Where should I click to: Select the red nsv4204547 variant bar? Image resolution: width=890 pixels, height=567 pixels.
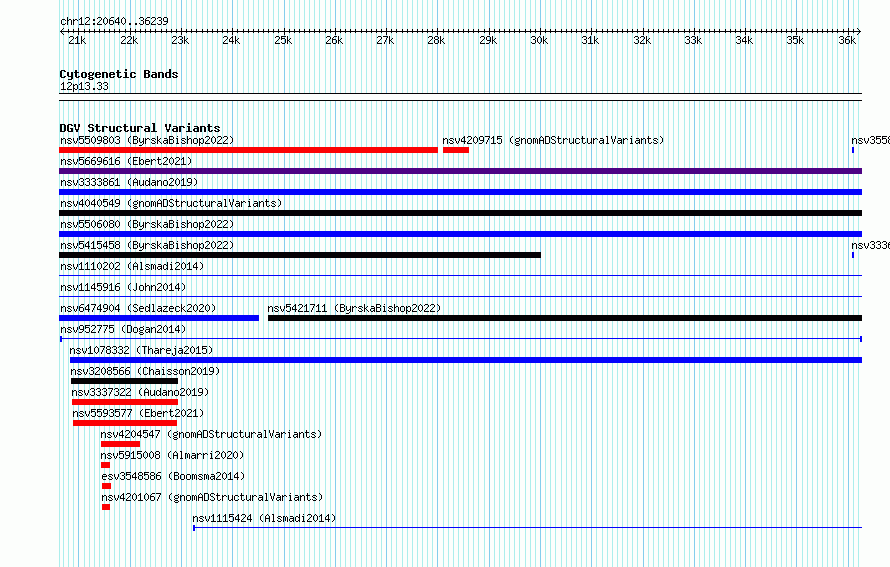(120, 444)
